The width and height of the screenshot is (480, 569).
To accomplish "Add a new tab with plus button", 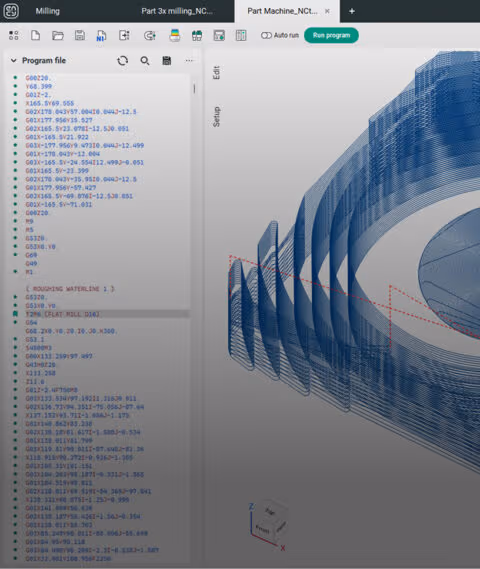I will click(352, 11).
